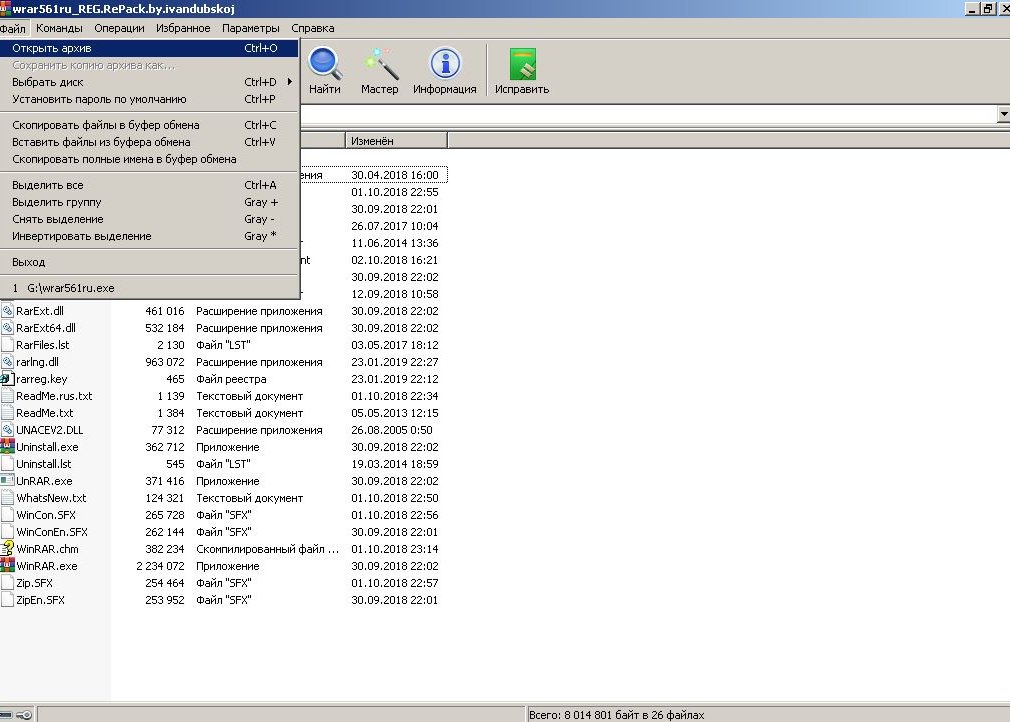This screenshot has height=722, width=1010.
Task: Expand the address bar dropdown arrow
Action: tap(1004, 114)
